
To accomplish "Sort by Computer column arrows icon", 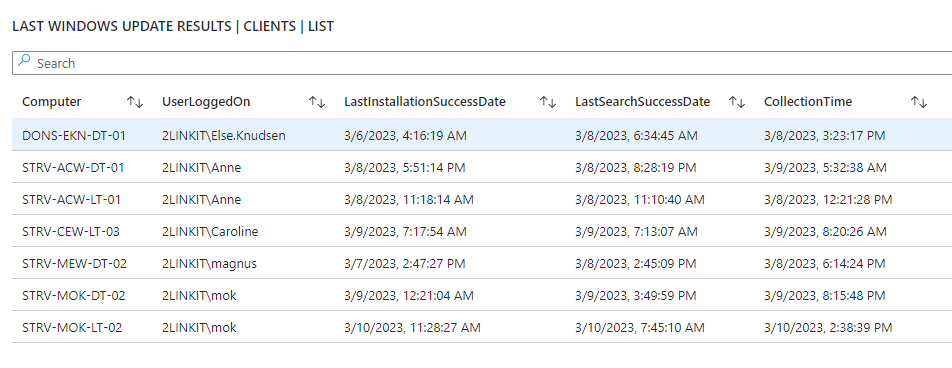I will 135,102.
